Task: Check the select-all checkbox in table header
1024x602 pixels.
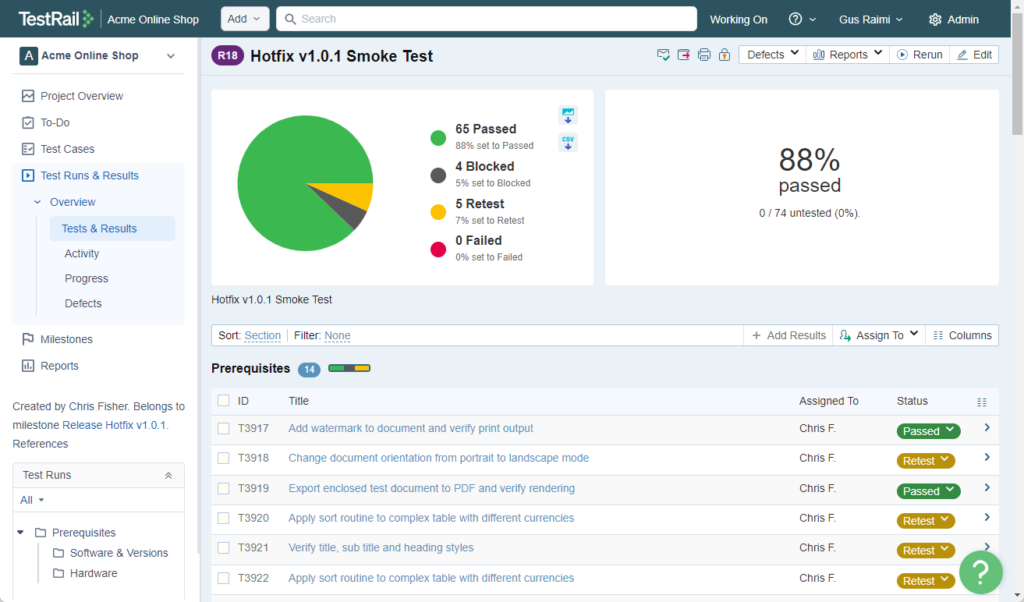Action: click(223, 401)
